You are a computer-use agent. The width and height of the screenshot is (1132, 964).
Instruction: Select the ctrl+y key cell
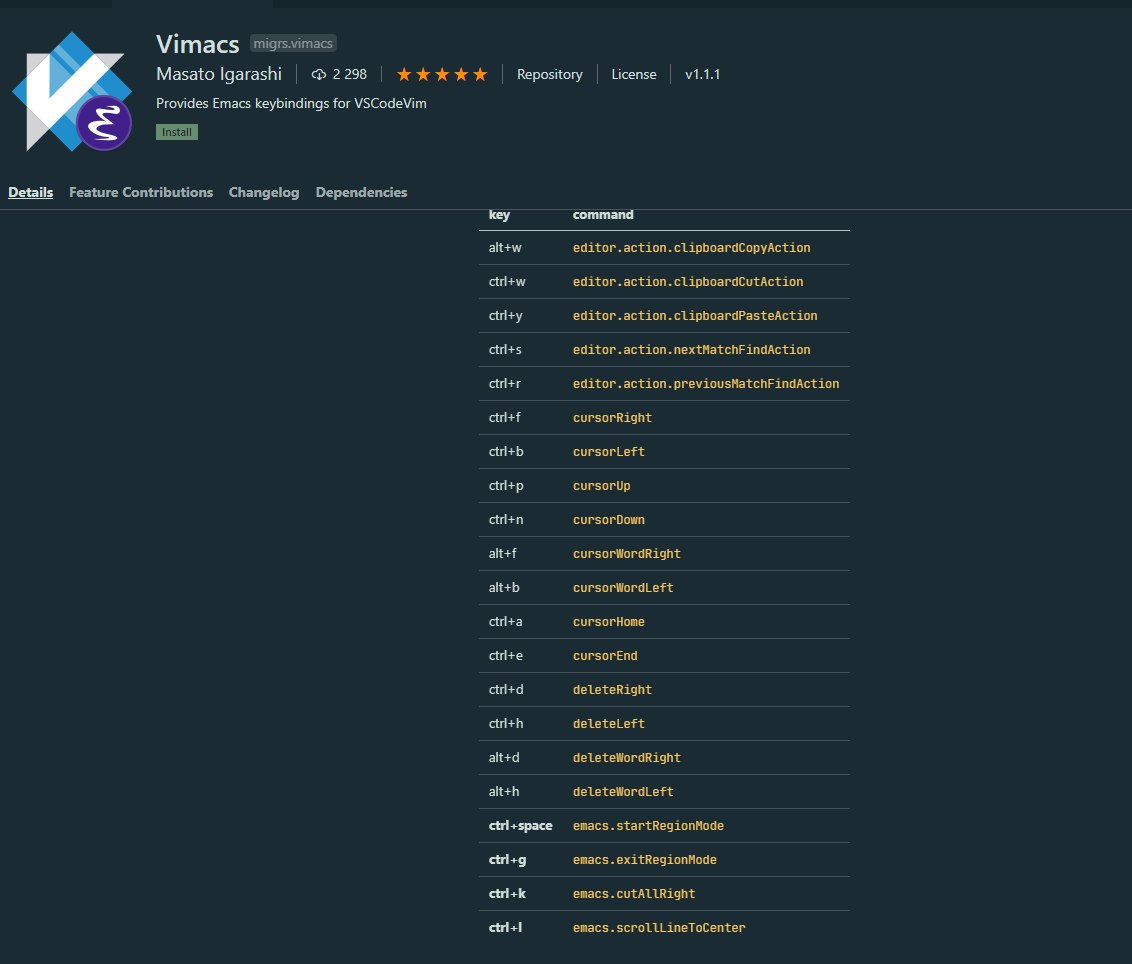point(505,316)
